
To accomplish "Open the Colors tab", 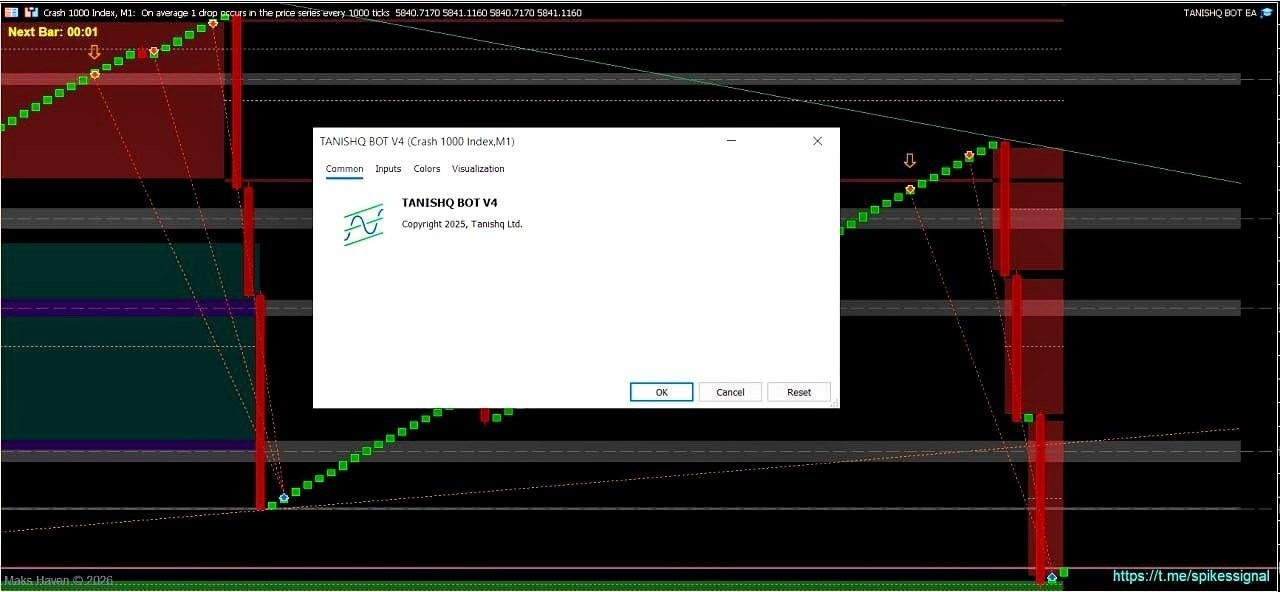I will [x=427, y=169].
